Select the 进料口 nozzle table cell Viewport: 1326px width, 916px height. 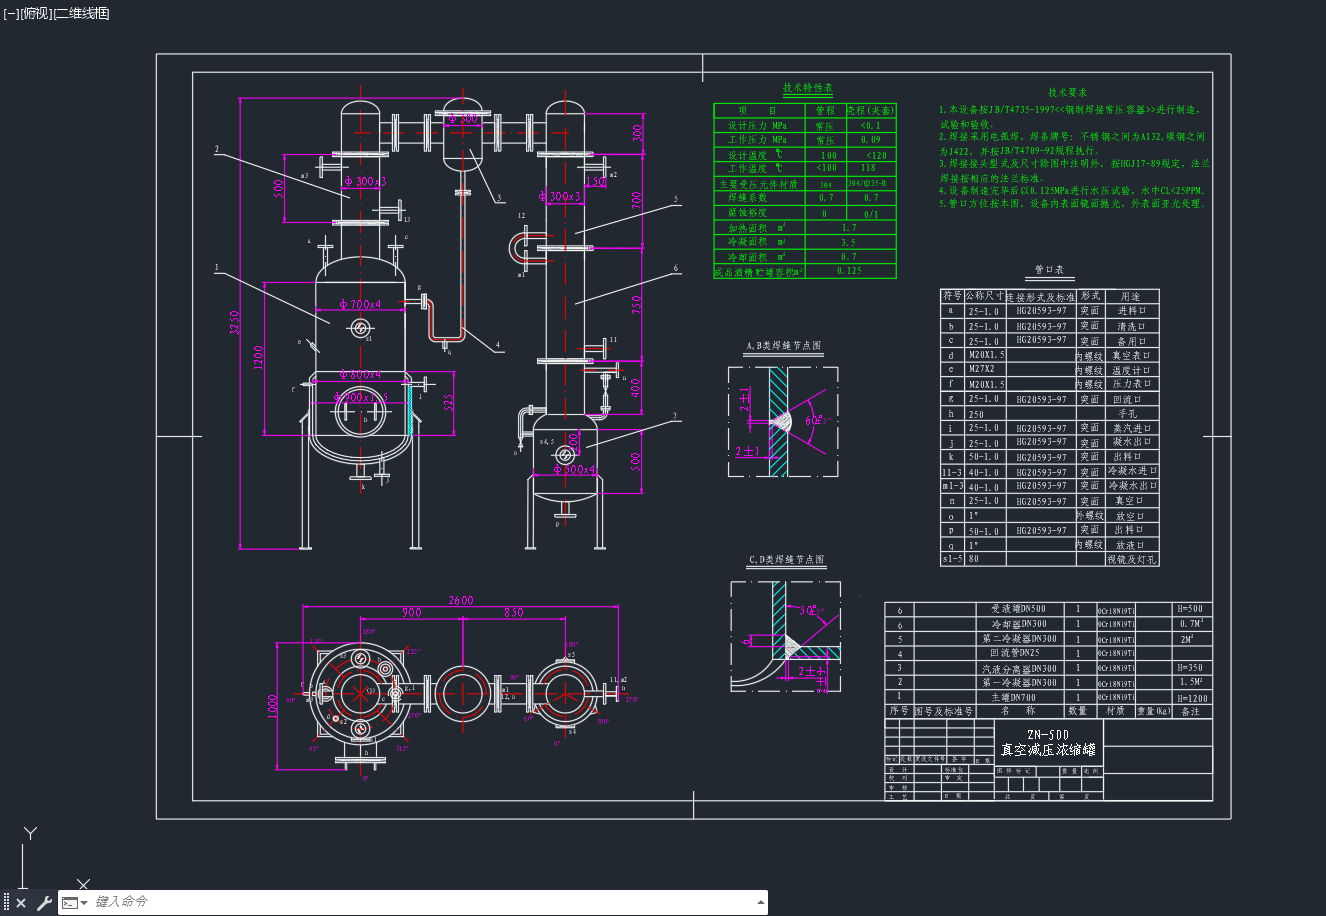(1131, 311)
